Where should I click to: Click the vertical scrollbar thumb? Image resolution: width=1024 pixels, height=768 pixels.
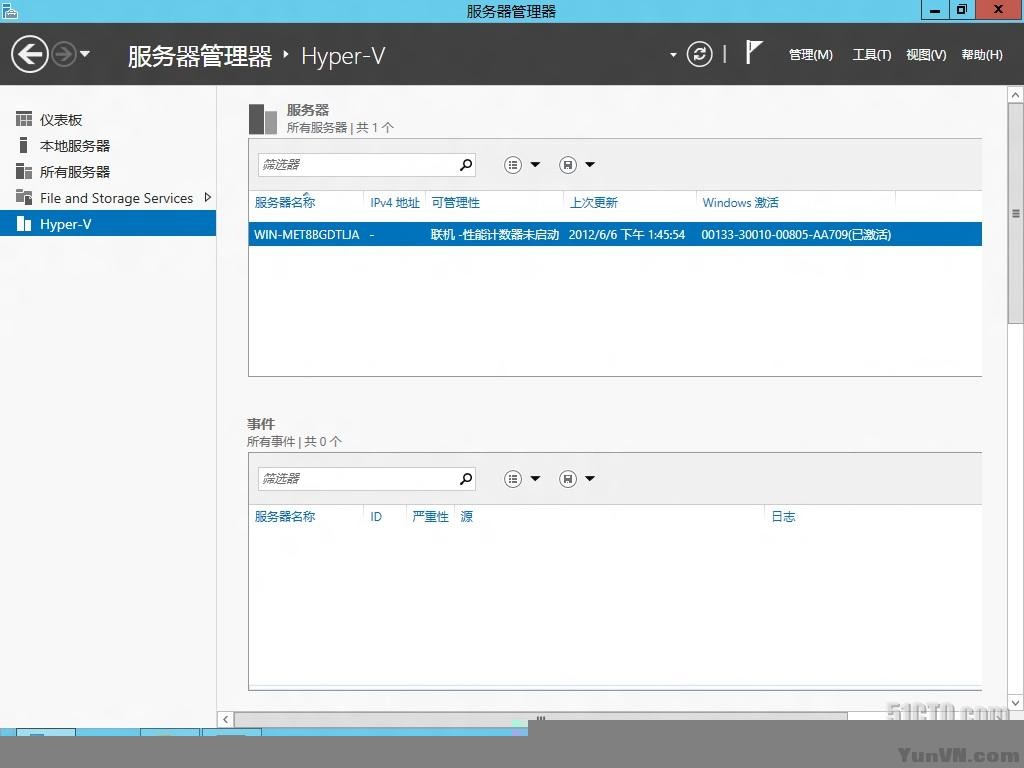point(1016,214)
